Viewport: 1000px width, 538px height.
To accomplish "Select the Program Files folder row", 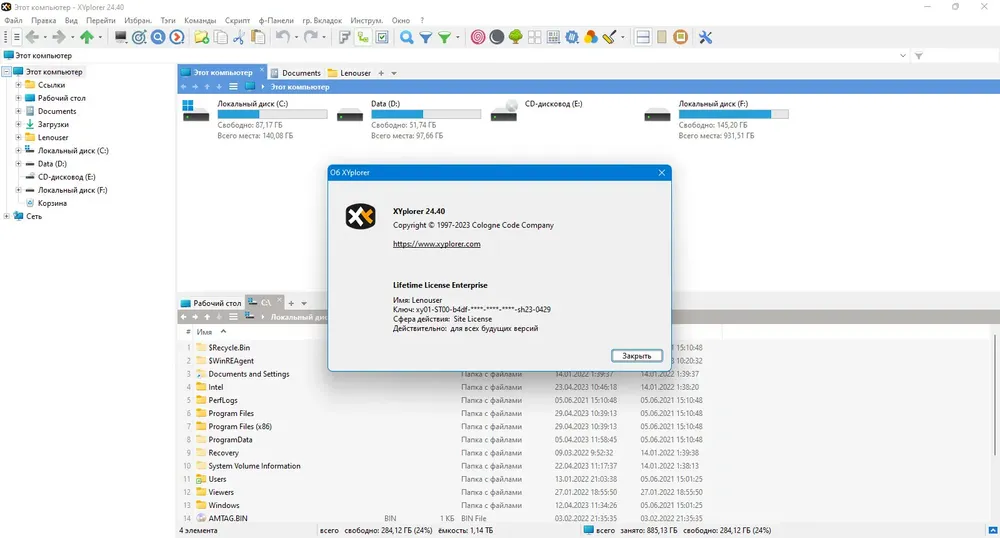I will [231, 413].
